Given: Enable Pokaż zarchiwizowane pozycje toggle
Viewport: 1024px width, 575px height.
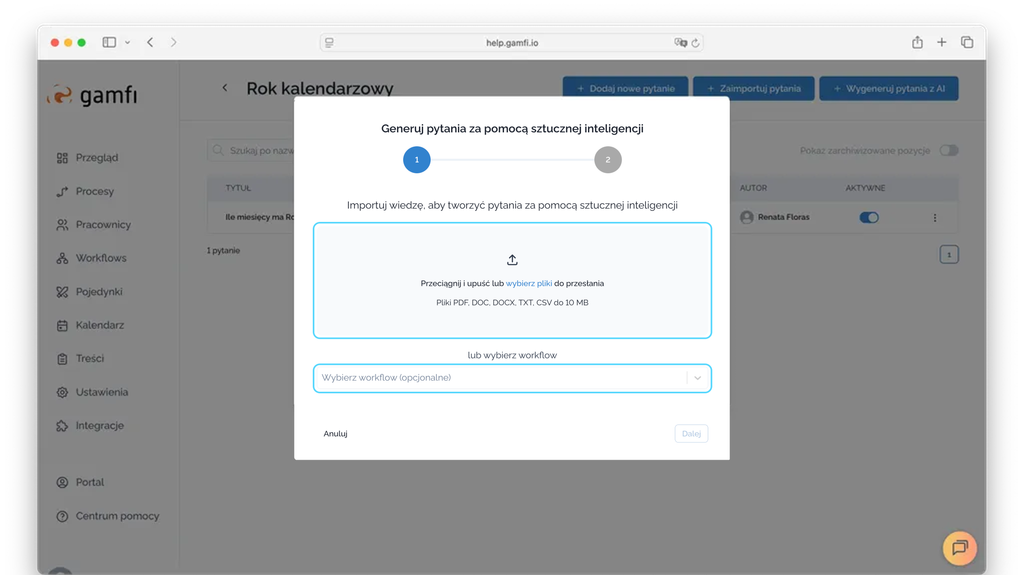Looking at the screenshot, I should [x=948, y=151].
